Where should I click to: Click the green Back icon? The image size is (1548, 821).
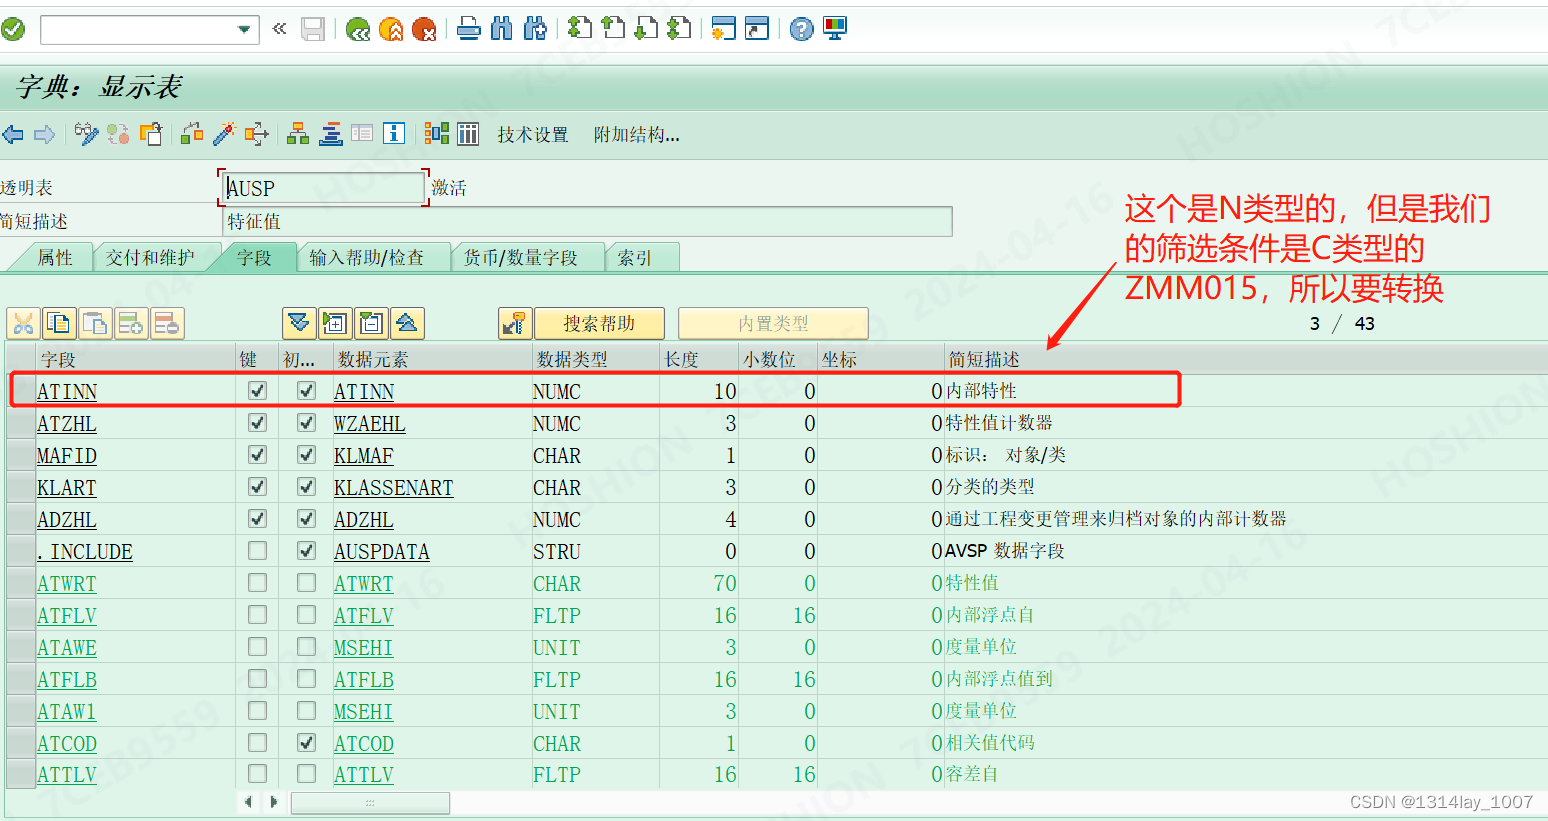357,29
